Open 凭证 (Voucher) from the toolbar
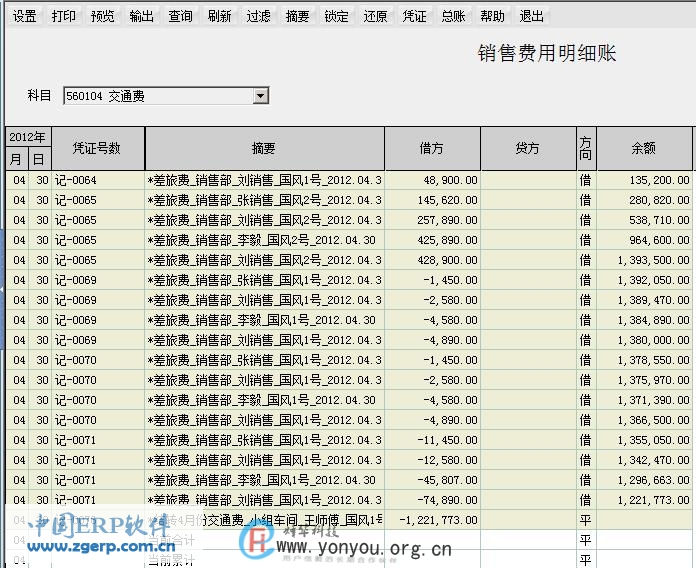The image size is (696, 568). (414, 16)
